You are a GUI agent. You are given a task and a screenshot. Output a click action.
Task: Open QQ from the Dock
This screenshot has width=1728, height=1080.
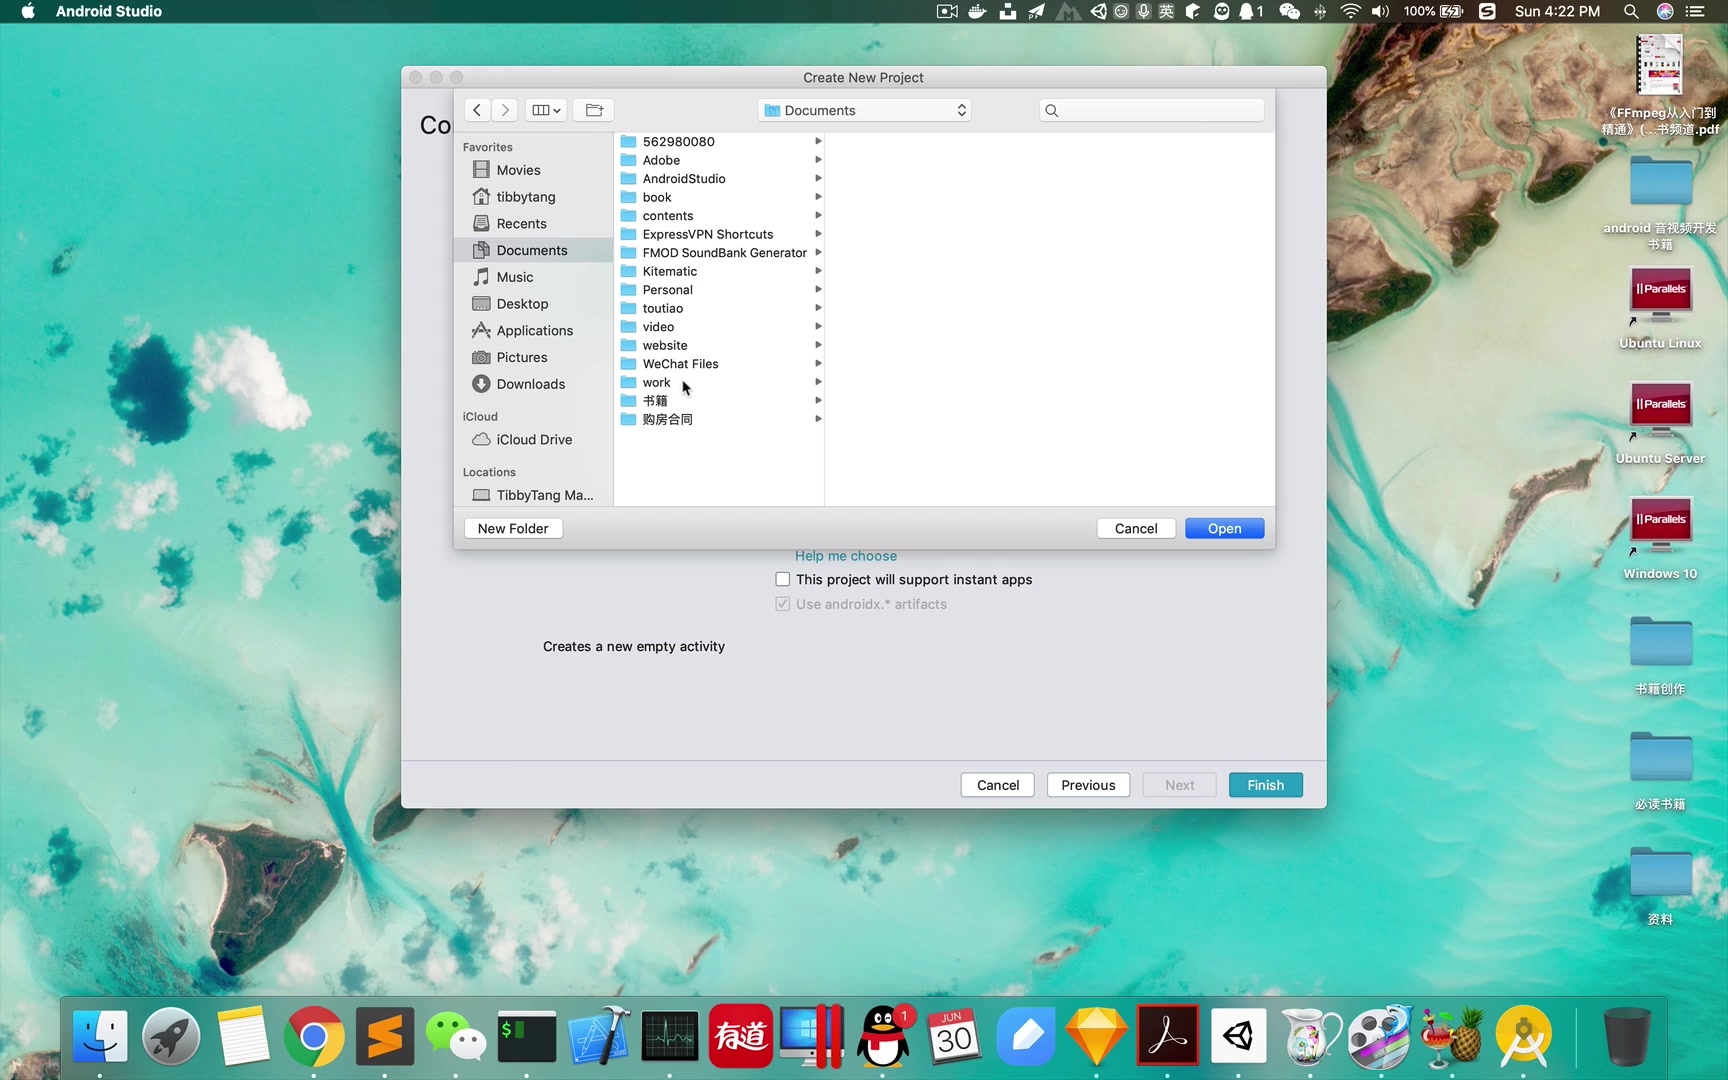point(884,1036)
